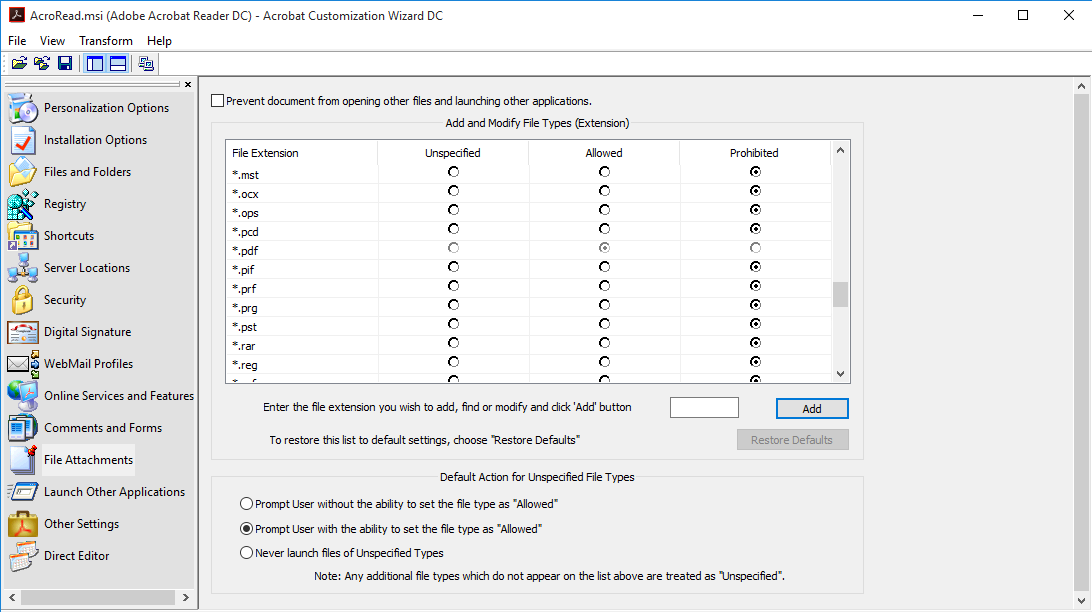Click the Add button
The image size is (1092, 612).
812,409
